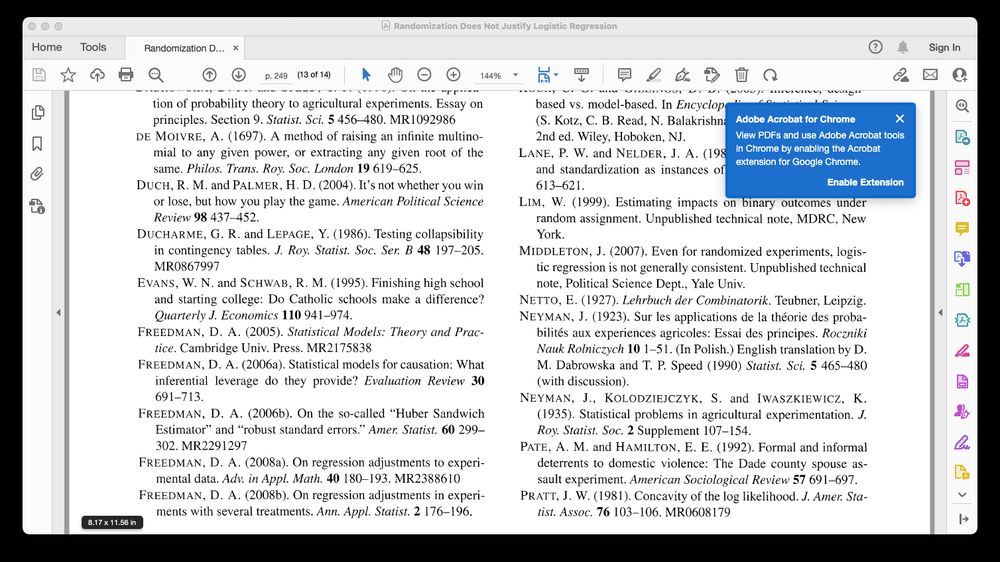
Task: Open the search tool in right pane
Action: tap(962, 107)
